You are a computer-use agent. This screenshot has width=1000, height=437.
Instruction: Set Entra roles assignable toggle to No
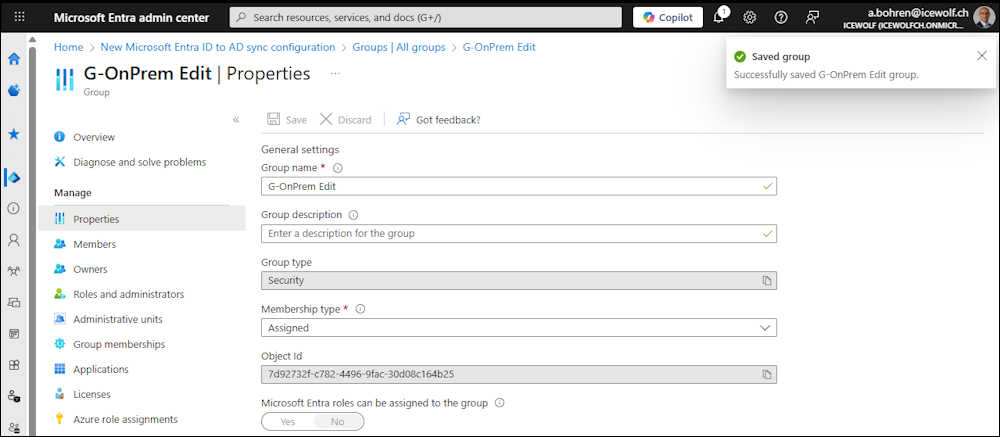pyautogui.click(x=337, y=422)
